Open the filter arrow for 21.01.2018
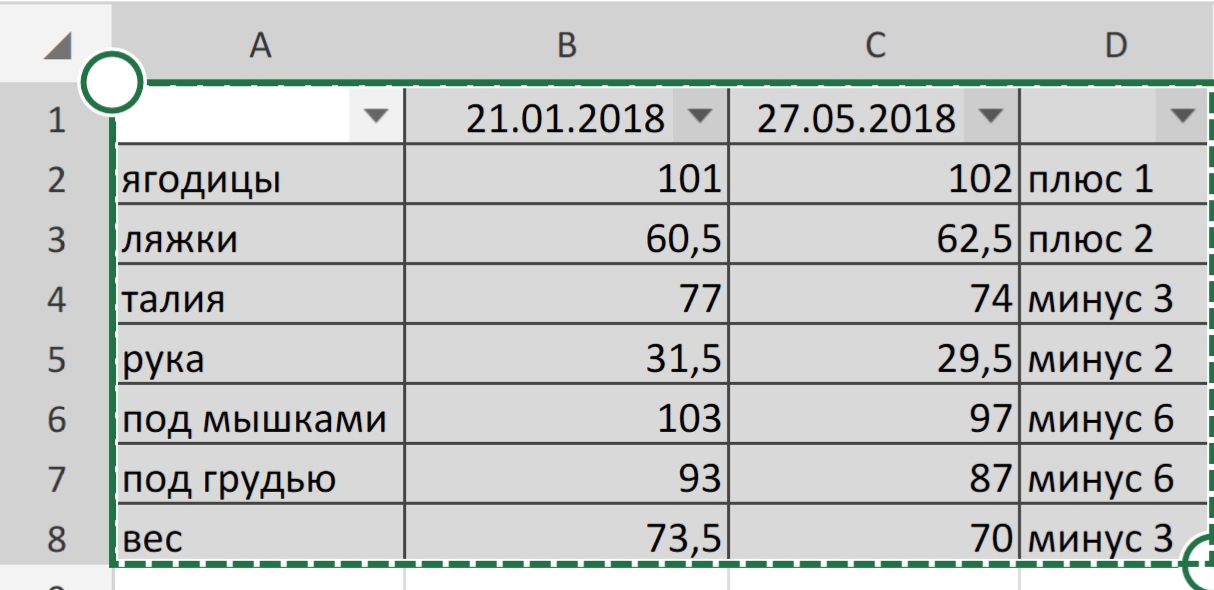1214x590 pixels. [x=700, y=118]
